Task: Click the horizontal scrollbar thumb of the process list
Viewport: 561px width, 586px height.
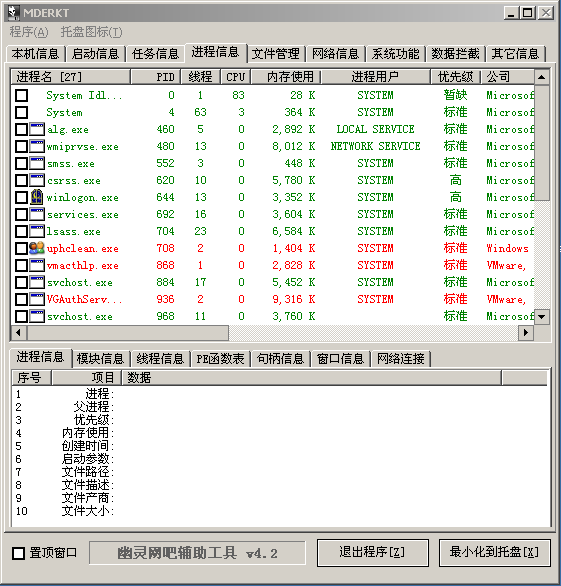Action: point(128,332)
